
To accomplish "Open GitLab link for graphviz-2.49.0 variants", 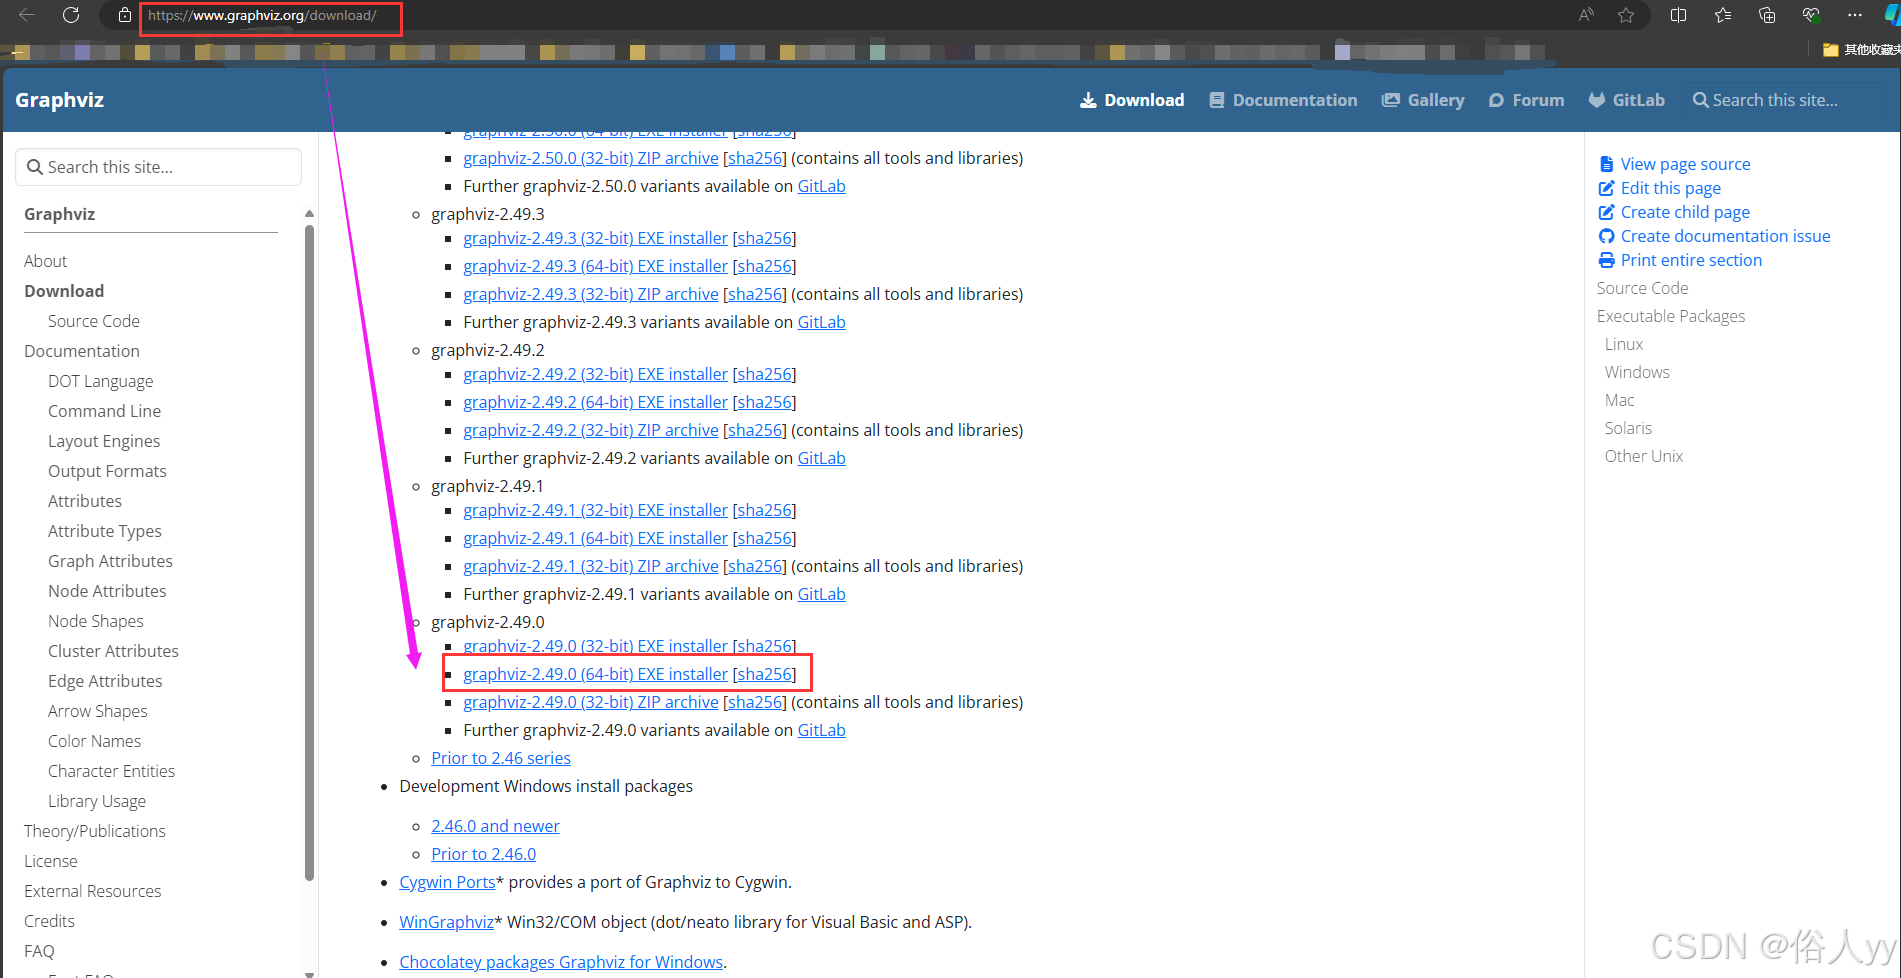I will click(821, 730).
